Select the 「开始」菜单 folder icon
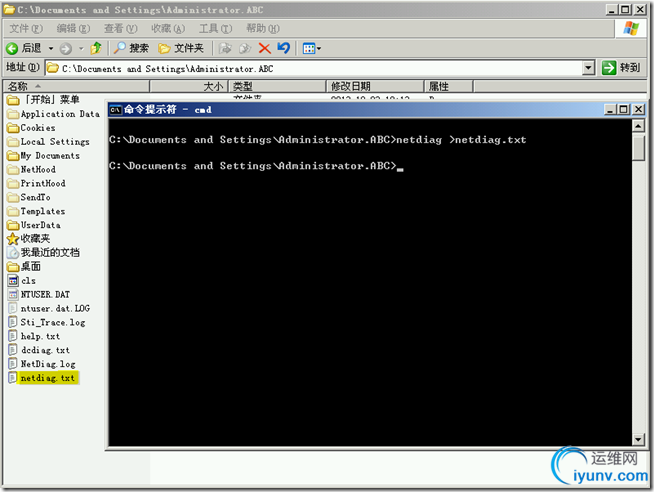This screenshot has width=654, height=492. (13, 100)
